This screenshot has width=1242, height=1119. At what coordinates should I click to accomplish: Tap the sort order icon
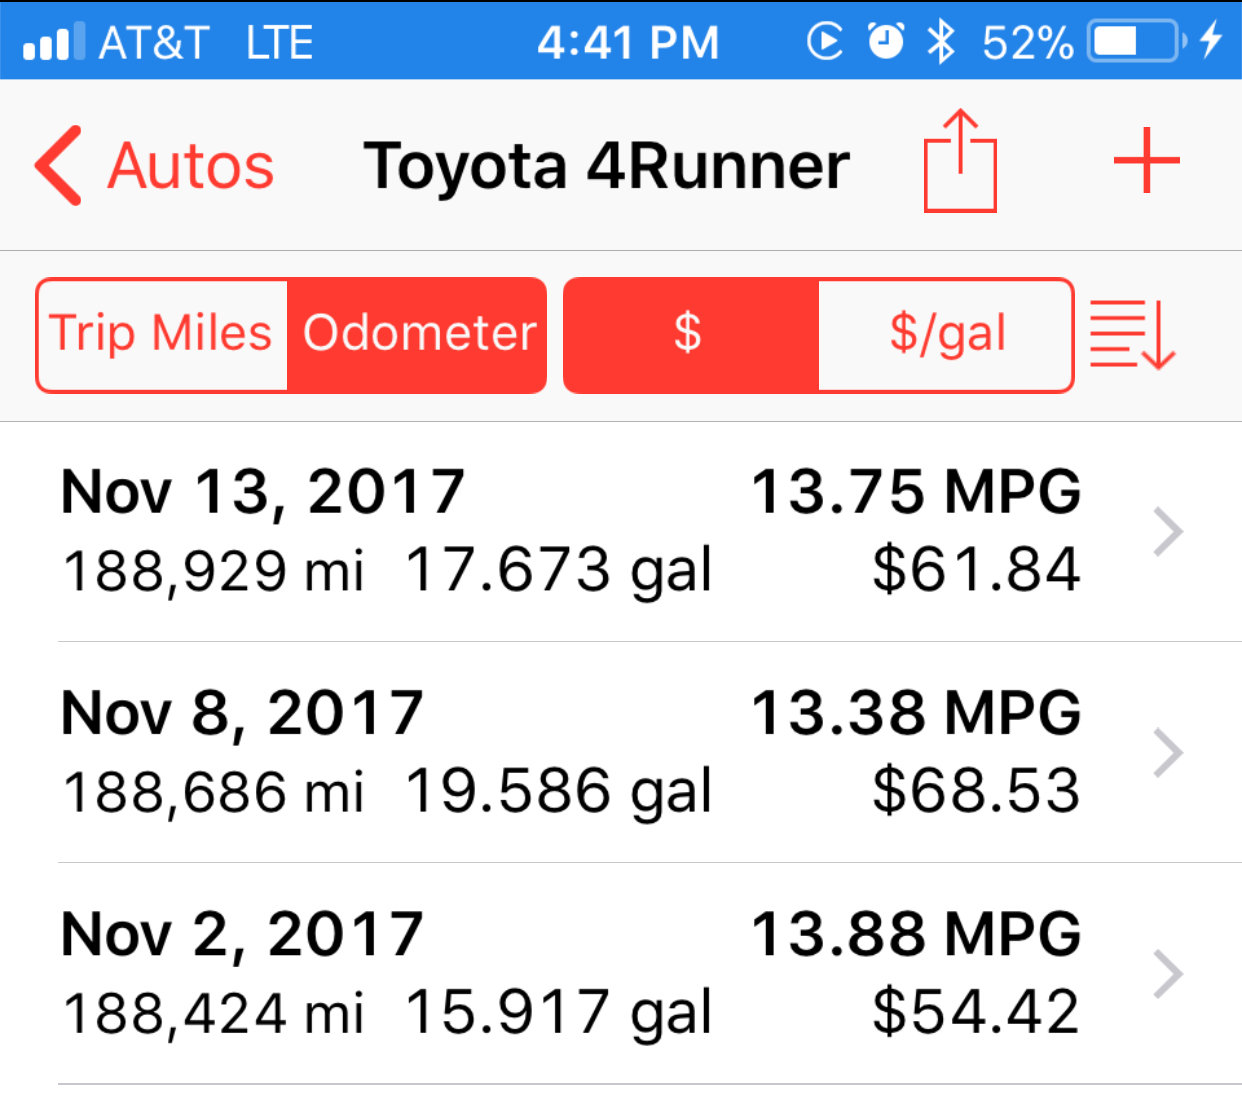[x=1132, y=334]
